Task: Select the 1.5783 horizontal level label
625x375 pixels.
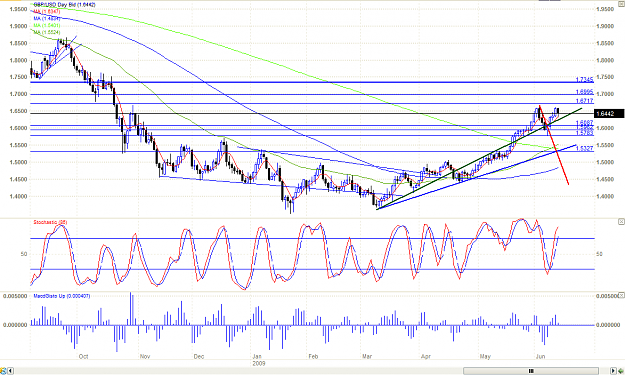Action: point(584,133)
